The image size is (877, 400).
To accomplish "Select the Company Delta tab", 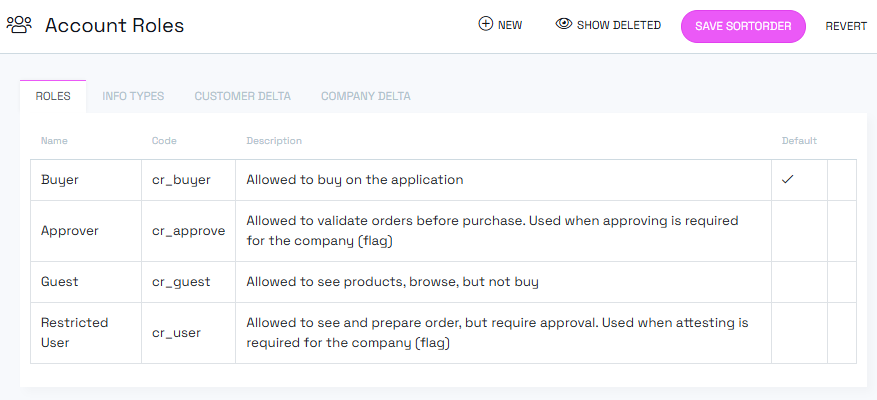I will [365, 97].
